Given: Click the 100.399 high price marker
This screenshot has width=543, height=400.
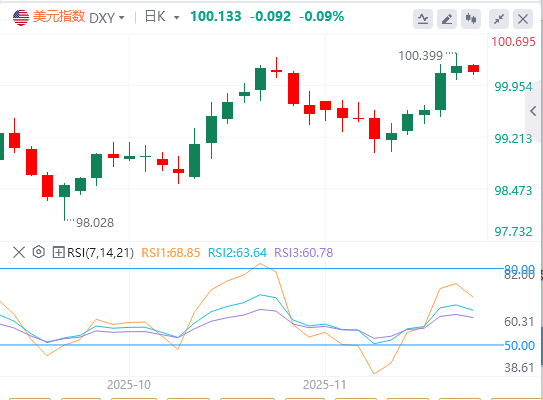Looking at the screenshot, I should coord(420,55).
